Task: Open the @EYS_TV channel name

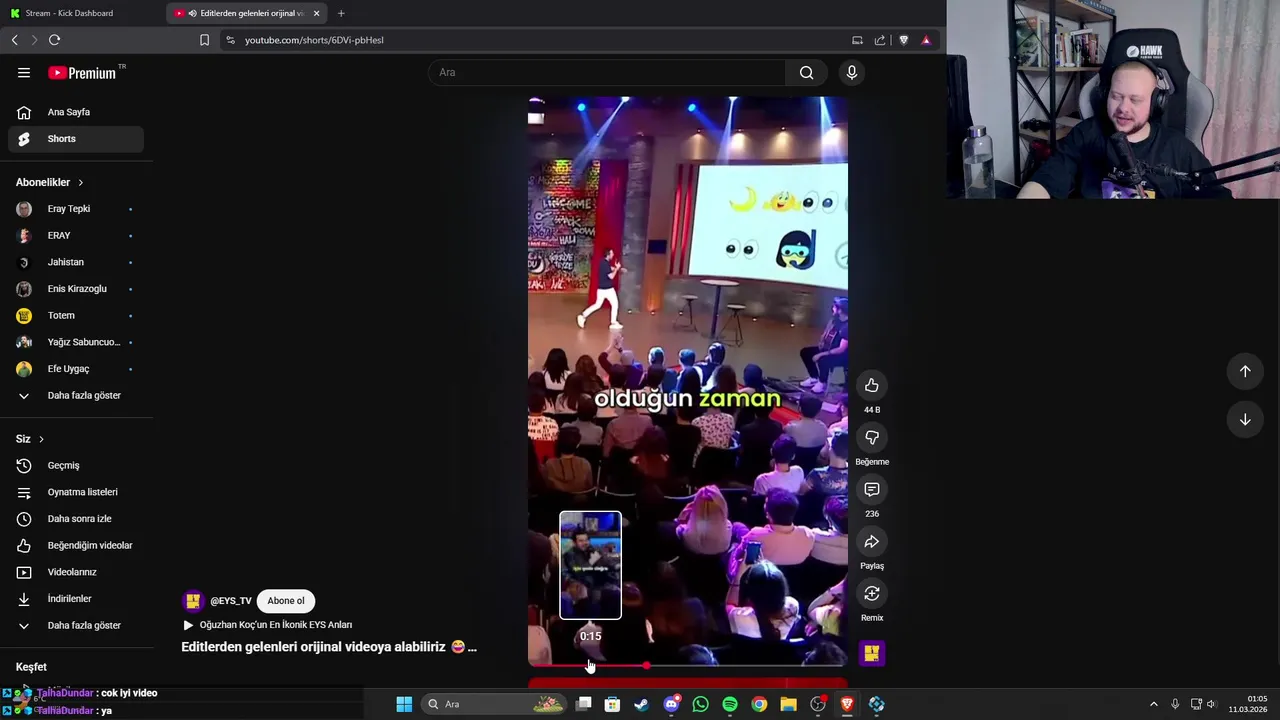Action: 231,601
